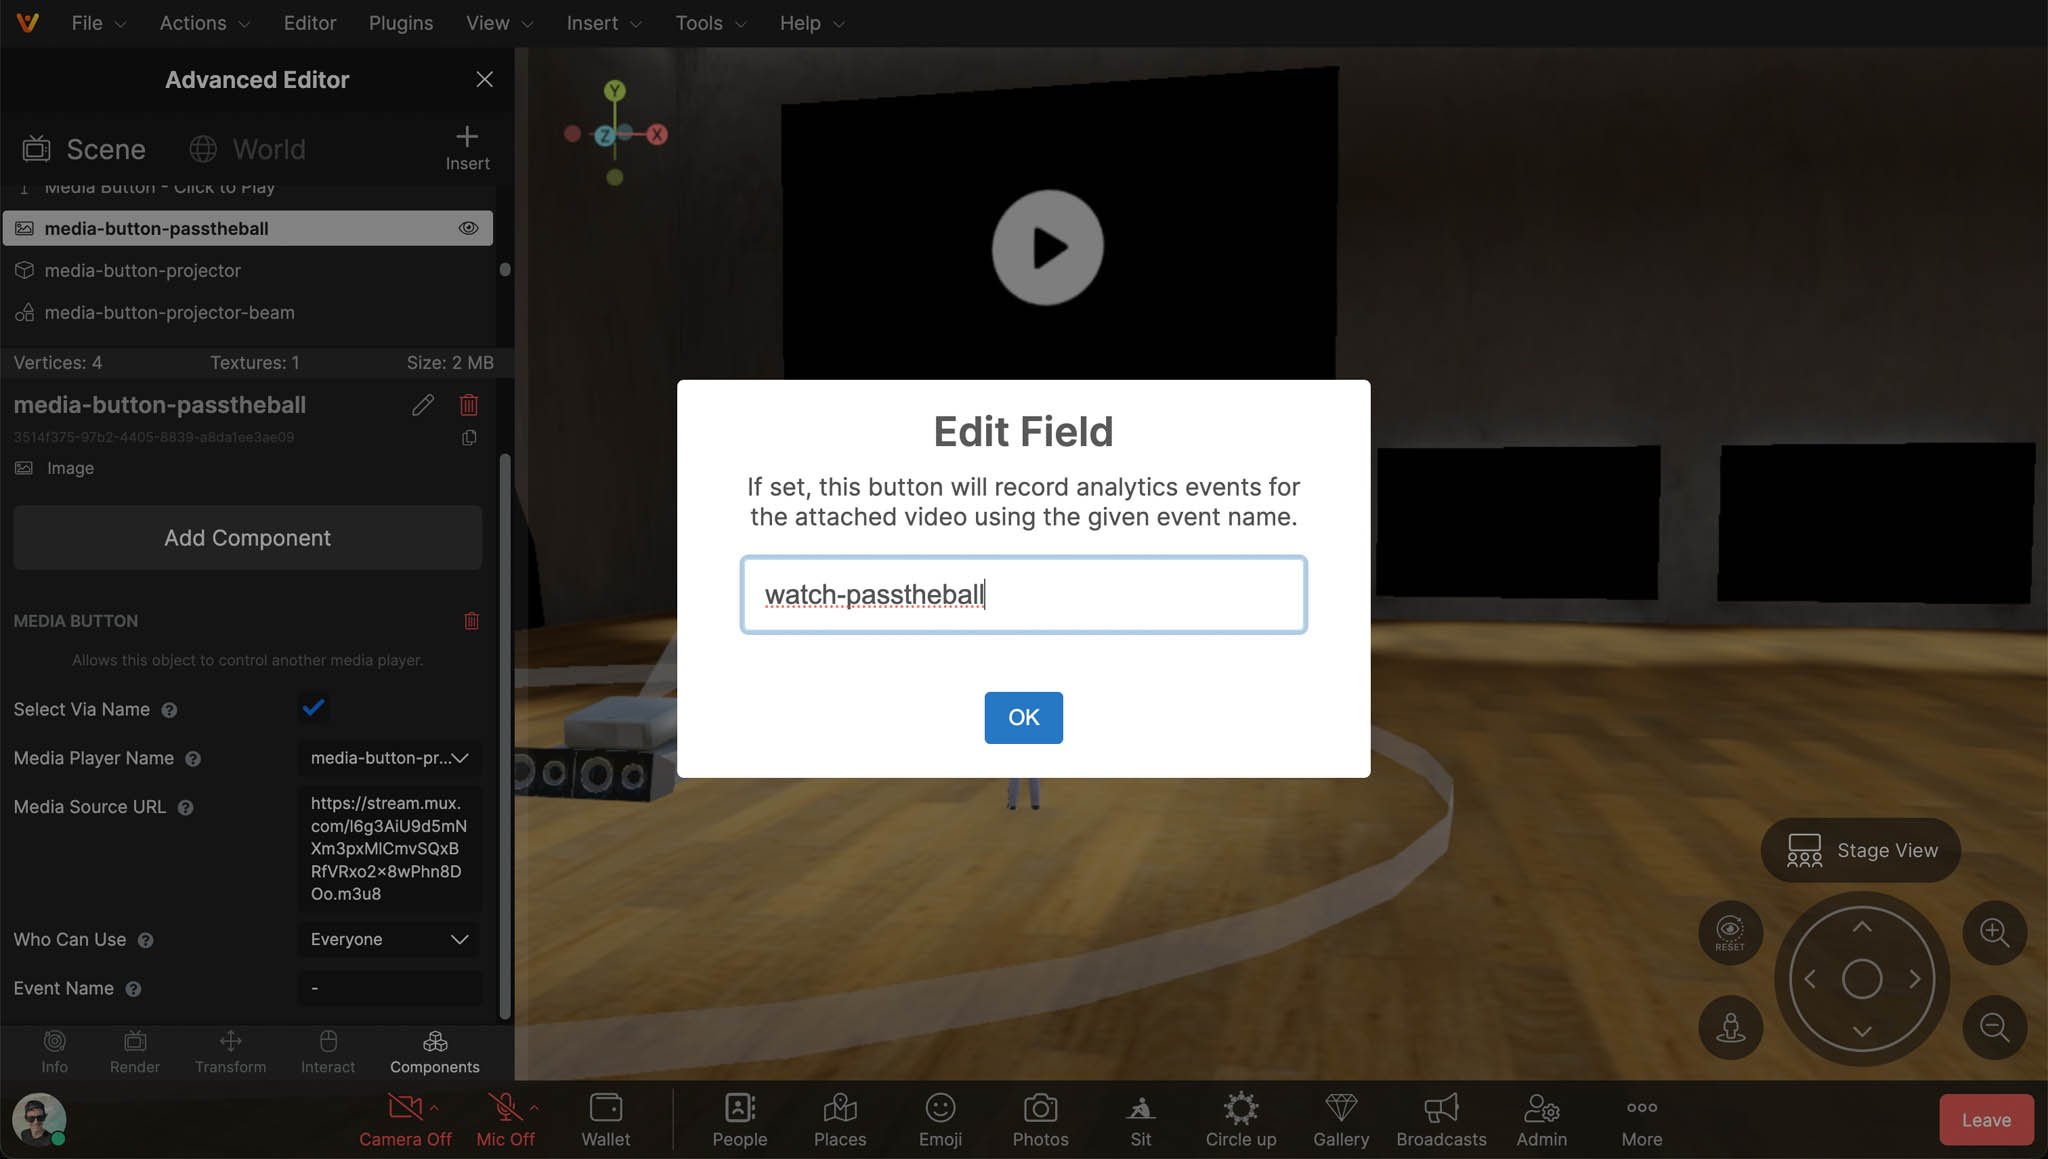The height and width of the screenshot is (1159, 2048).
Task: Open the Emoji picker
Action: pos(940,1120)
